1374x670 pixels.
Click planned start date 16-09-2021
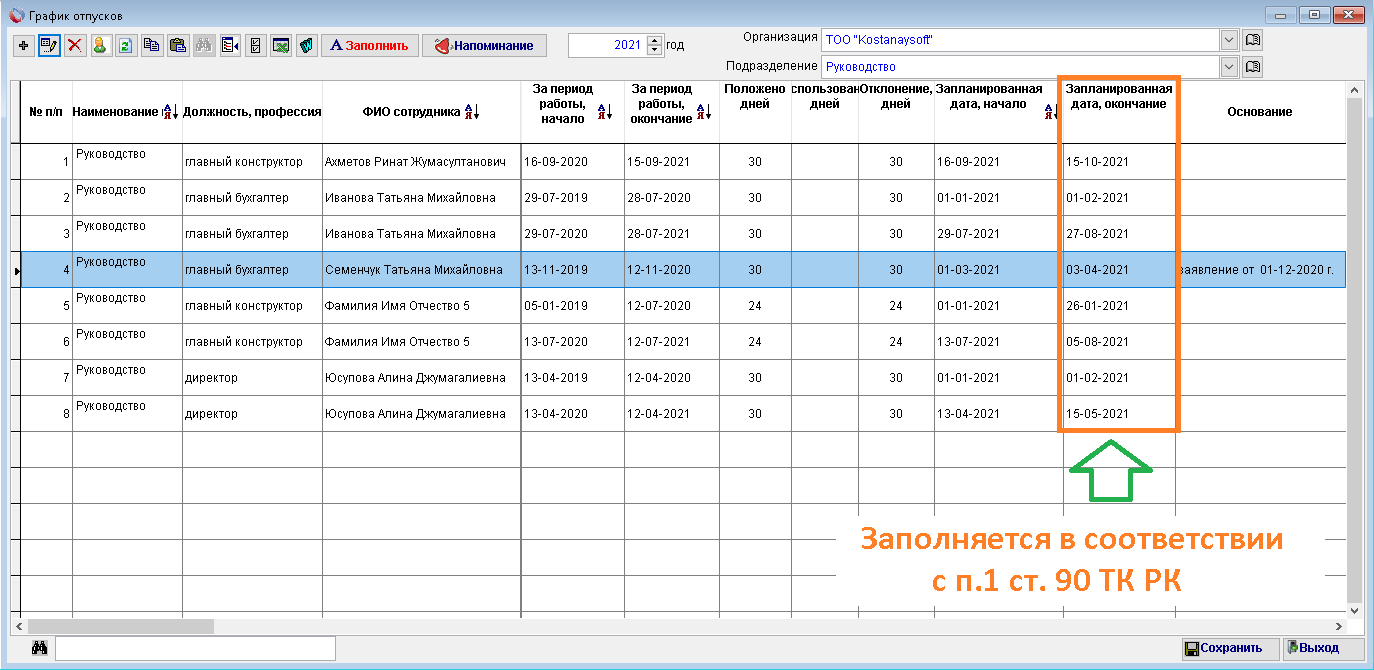pos(997,162)
